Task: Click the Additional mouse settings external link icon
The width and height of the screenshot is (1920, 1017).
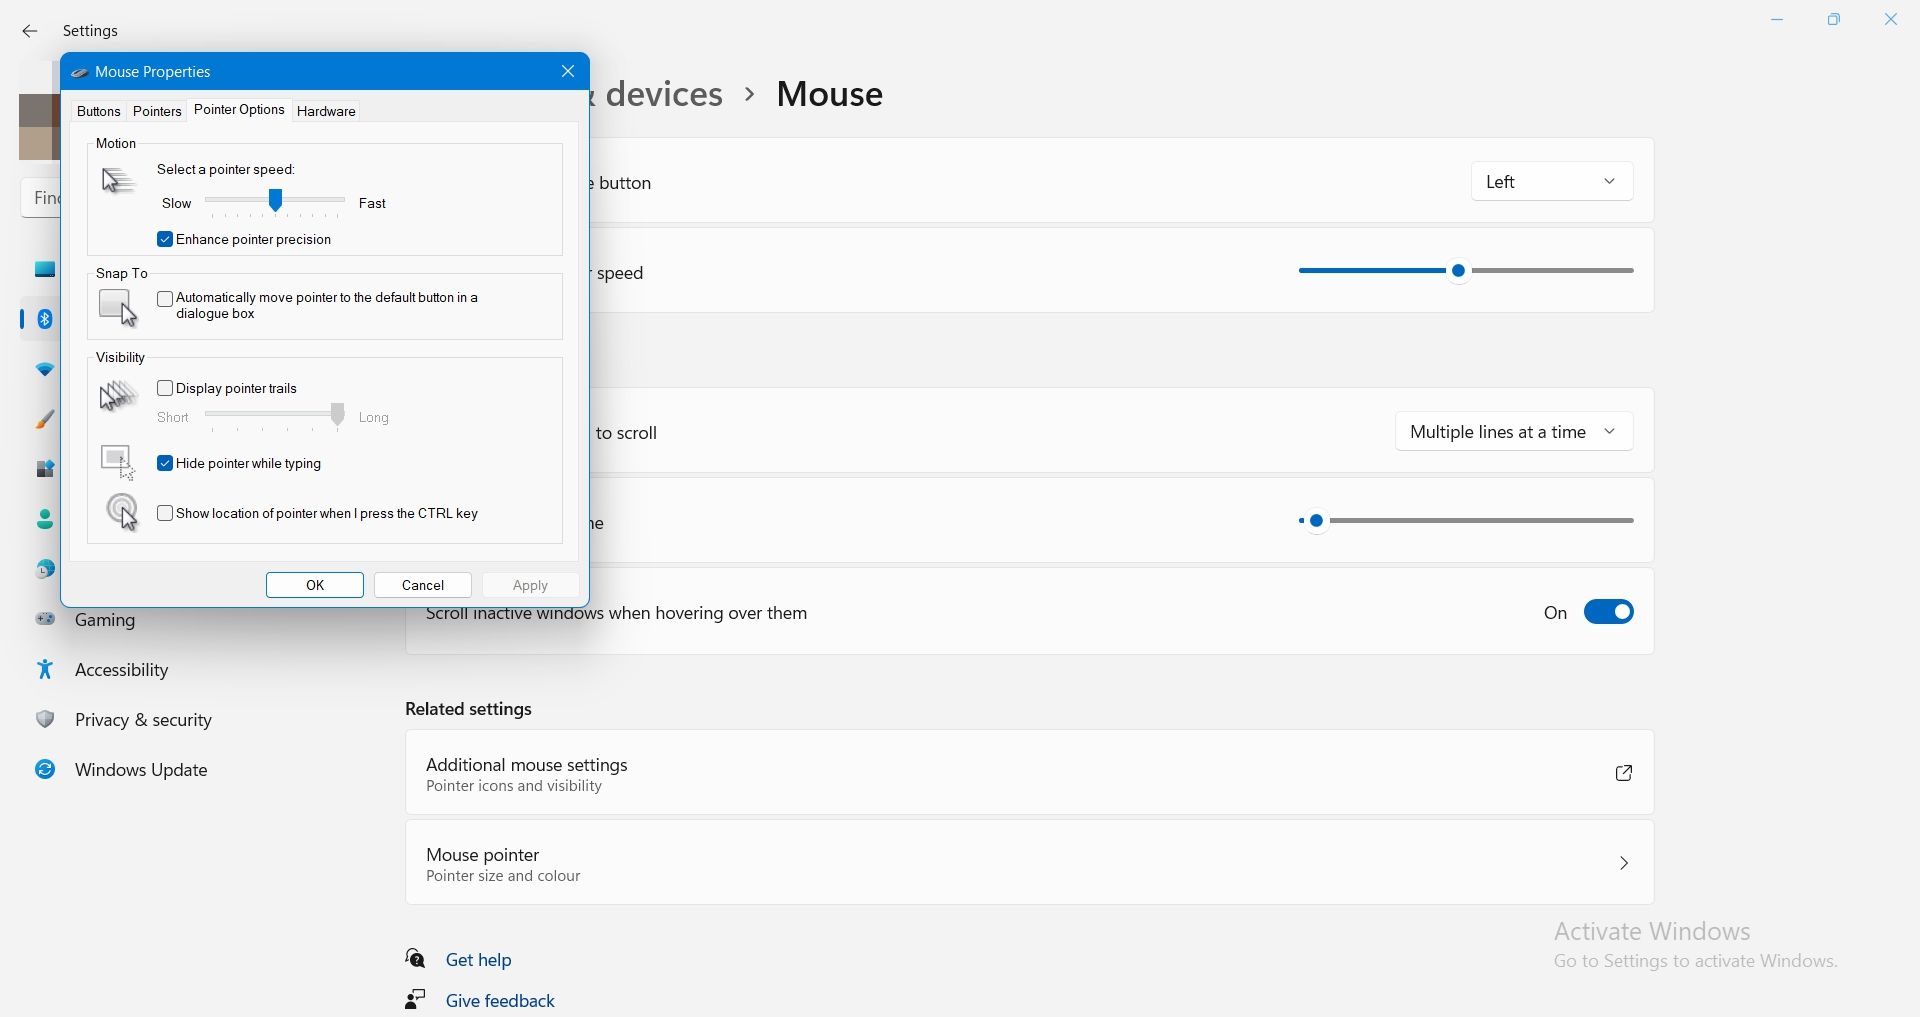Action: (x=1624, y=773)
